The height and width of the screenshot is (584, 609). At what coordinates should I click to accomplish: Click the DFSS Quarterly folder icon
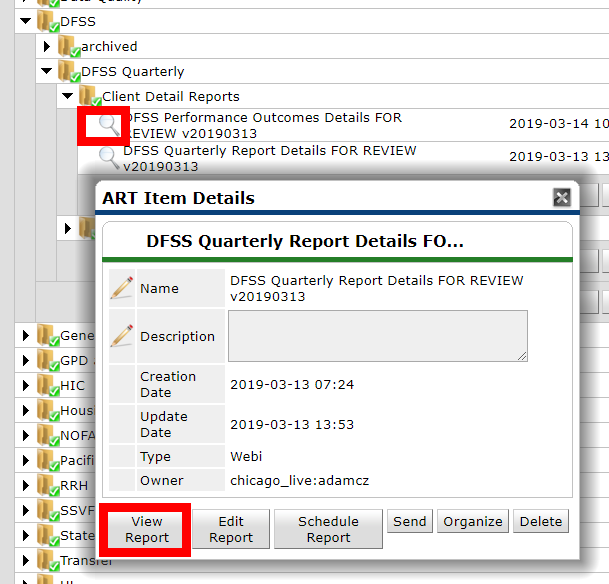(x=69, y=71)
